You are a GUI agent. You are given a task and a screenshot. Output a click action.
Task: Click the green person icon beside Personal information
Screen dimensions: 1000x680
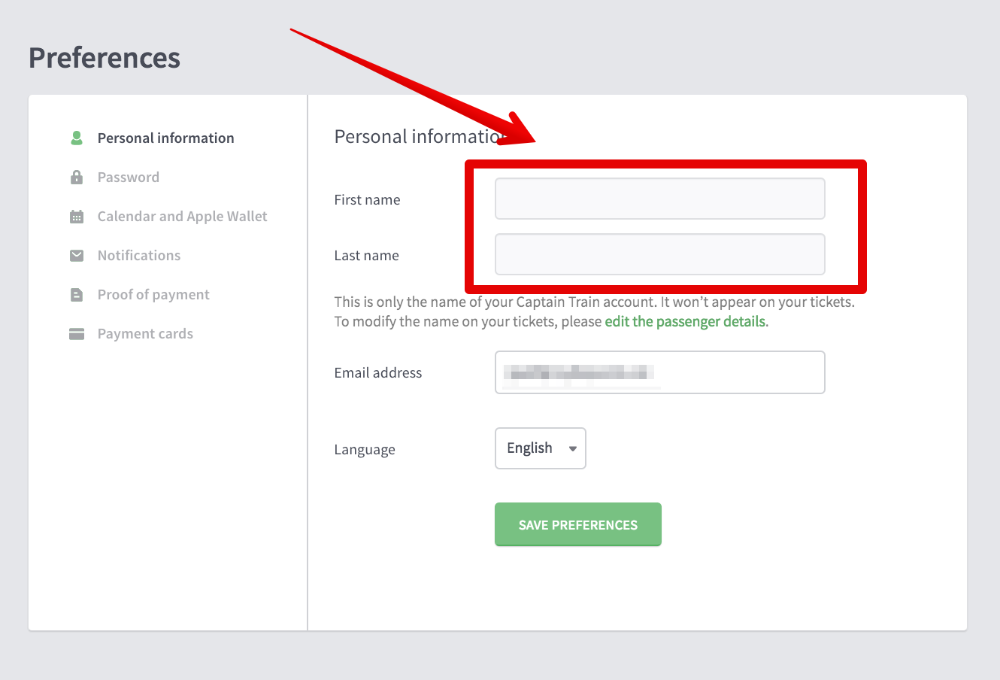tap(77, 138)
